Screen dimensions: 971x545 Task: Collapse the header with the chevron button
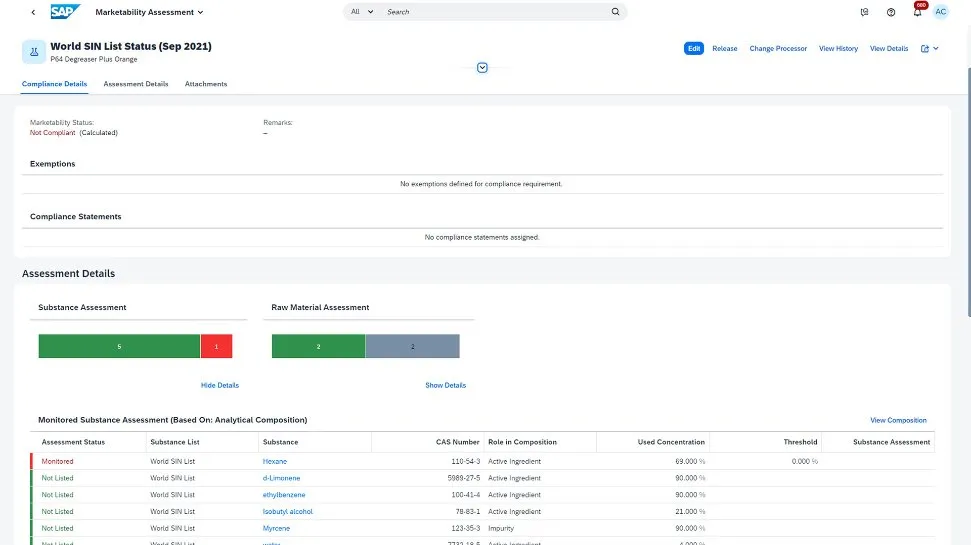(x=482, y=68)
